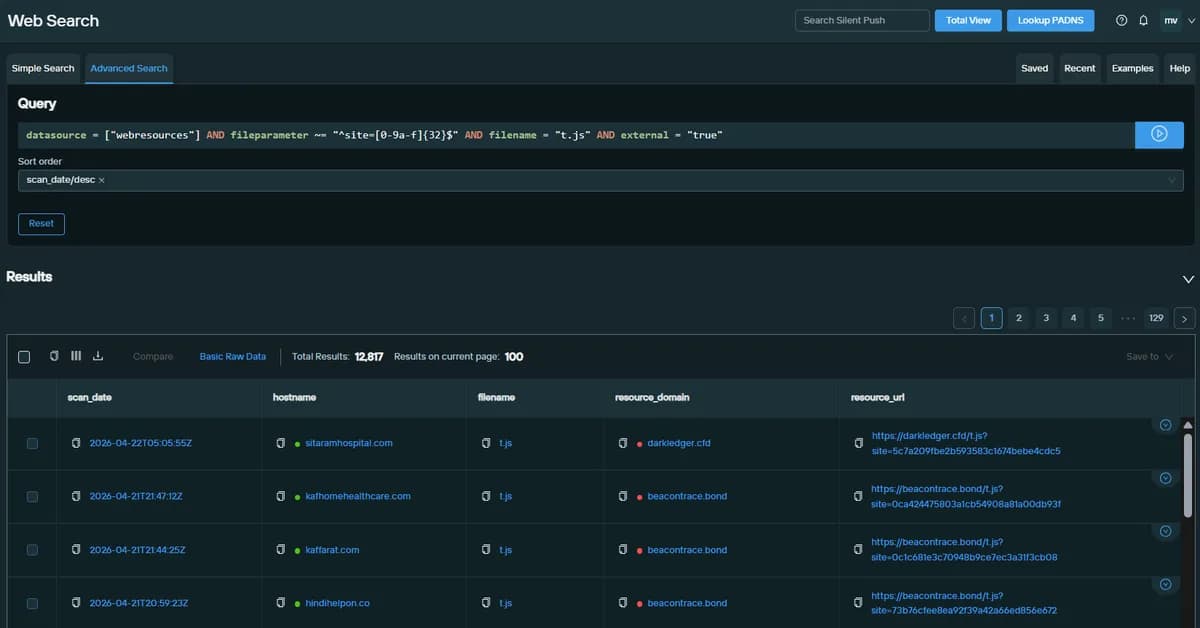The height and width of the screenshot is (628, 1200).
Task: Click the Total View button
Action: point(968,20)
